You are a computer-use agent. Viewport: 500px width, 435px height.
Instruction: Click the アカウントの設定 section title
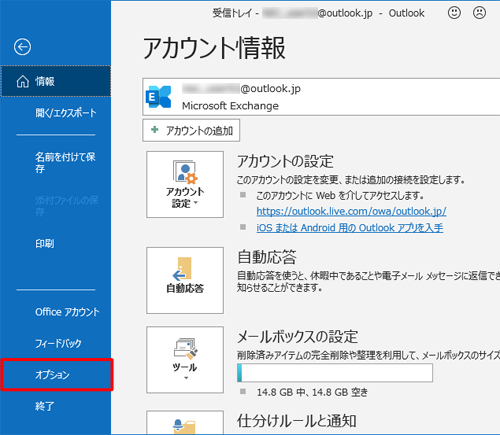(285, 161)
